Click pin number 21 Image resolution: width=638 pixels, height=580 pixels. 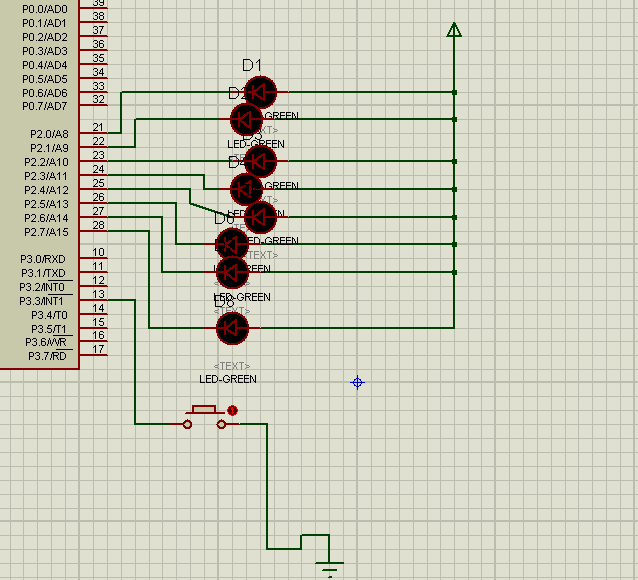click(x=98, y=127)
